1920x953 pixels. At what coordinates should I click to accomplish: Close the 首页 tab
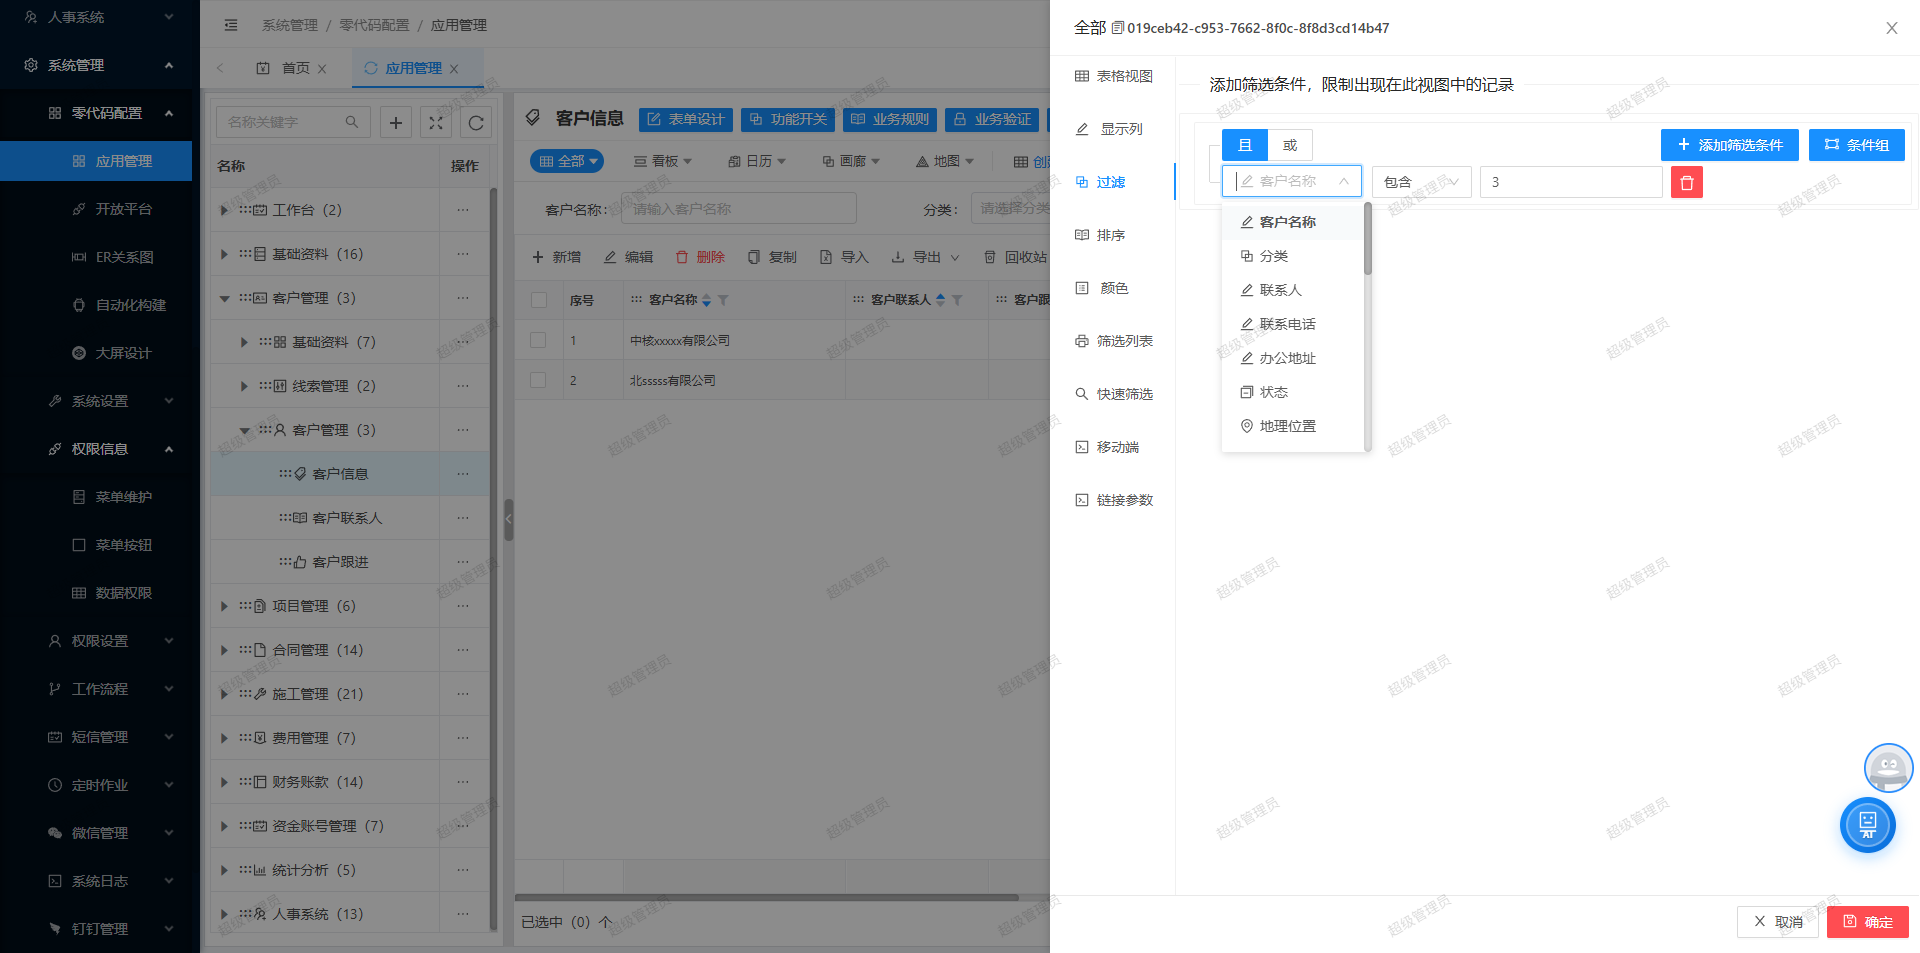322,69
